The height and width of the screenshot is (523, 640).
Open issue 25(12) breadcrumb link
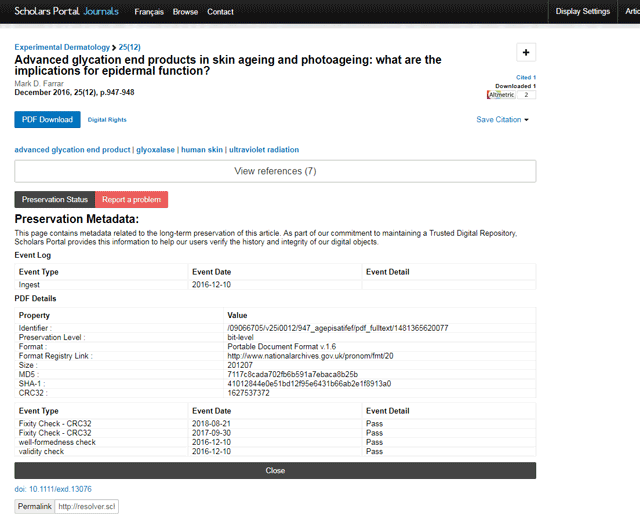(129, 47)
